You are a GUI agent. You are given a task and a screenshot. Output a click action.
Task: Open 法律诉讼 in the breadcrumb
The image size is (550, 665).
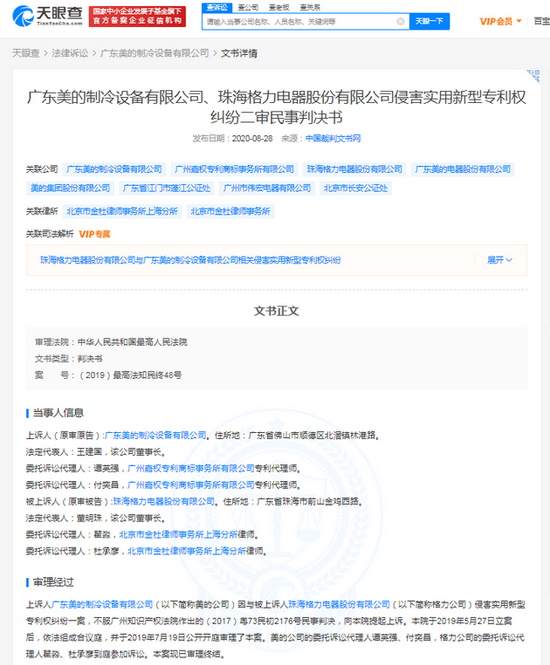coord(70,53)
